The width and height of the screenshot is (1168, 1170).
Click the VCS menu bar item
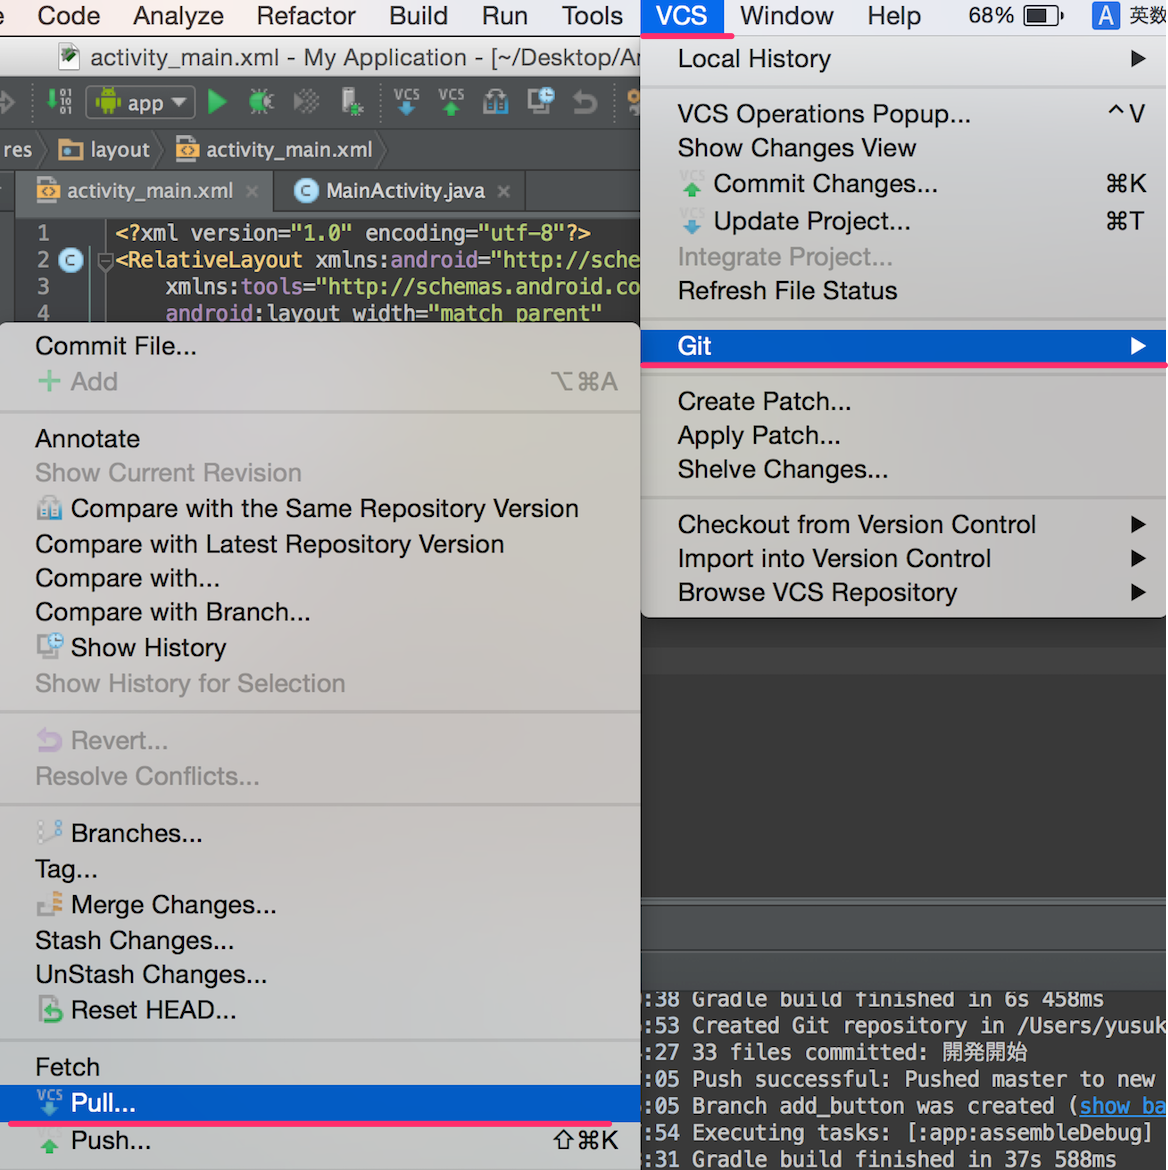(x=681, y=16)
